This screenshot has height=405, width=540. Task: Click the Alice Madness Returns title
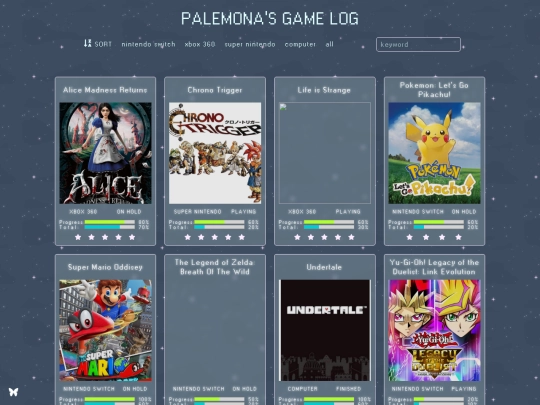pyautogui.click(x=105, y=90)
